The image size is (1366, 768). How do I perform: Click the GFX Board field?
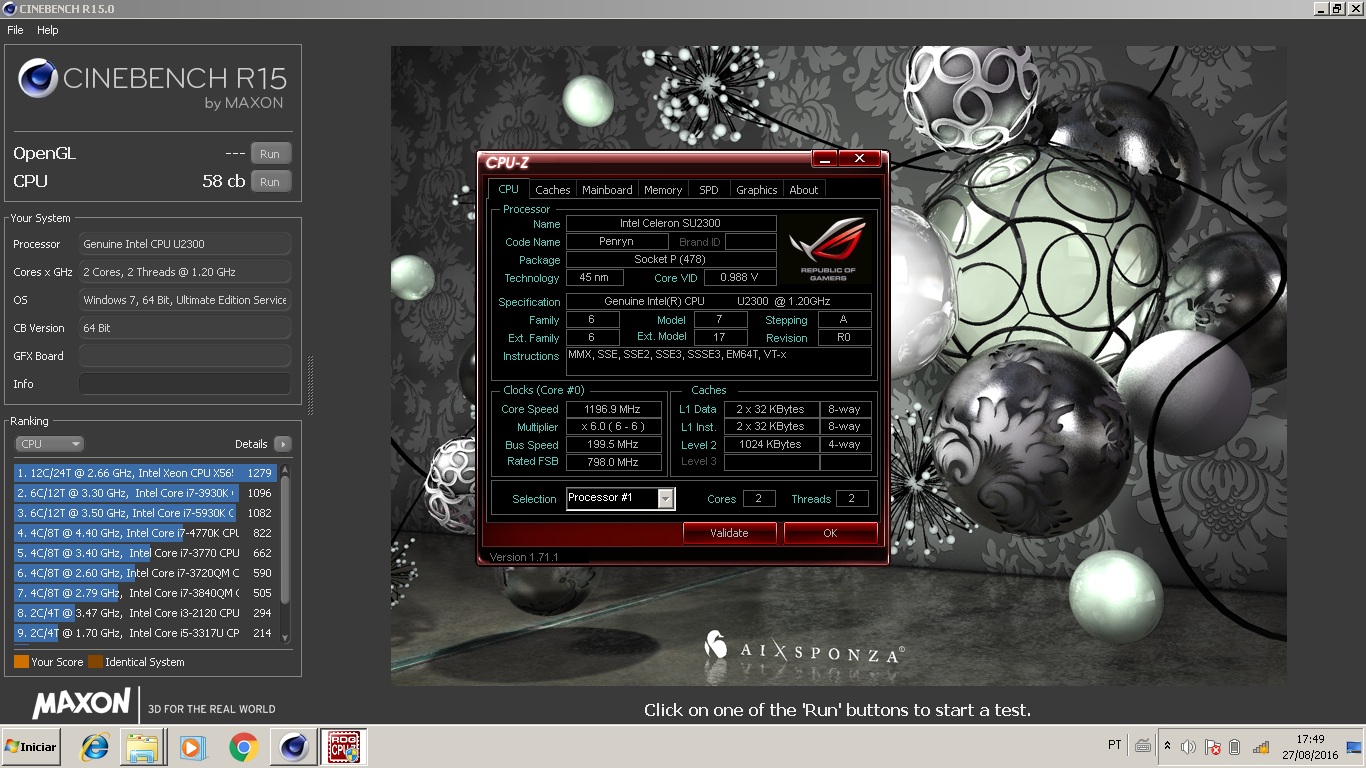(185, 356)
